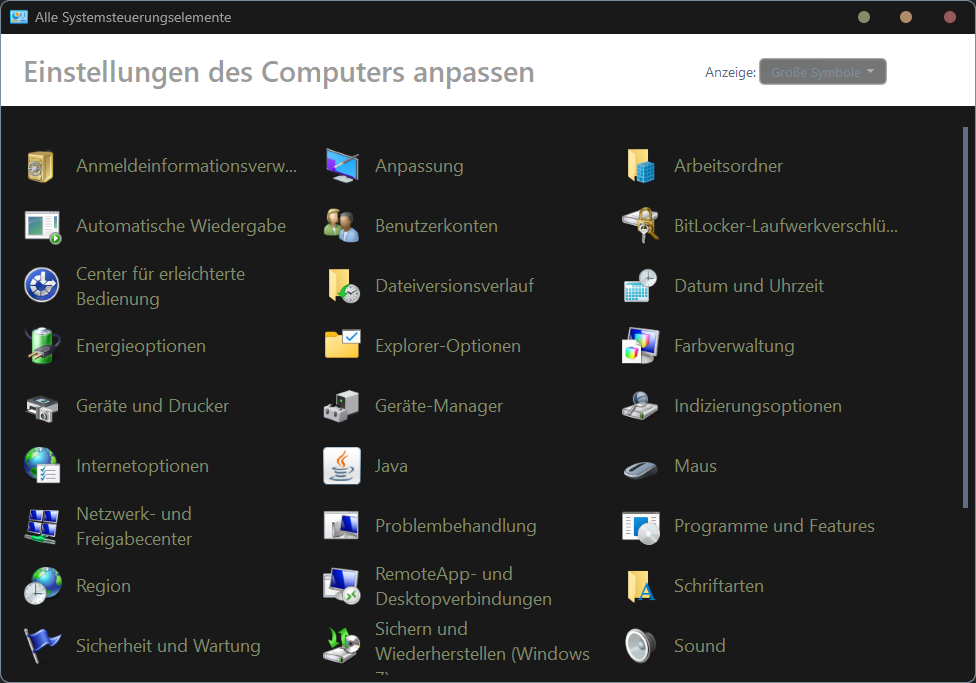Open the Farbverwaltung icon
Screen dimensions: 976x683
(640, 346)
